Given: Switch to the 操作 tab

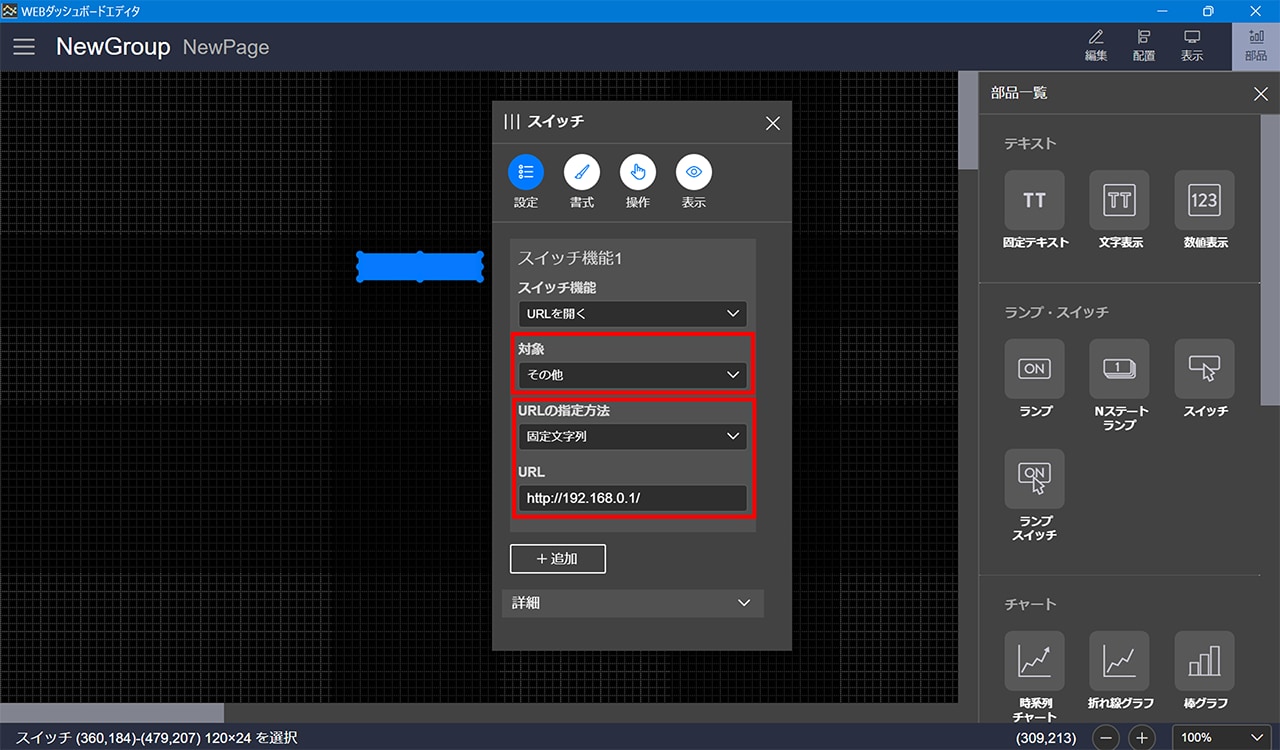Looking at the screenshot, I should [x=637, y=173].
